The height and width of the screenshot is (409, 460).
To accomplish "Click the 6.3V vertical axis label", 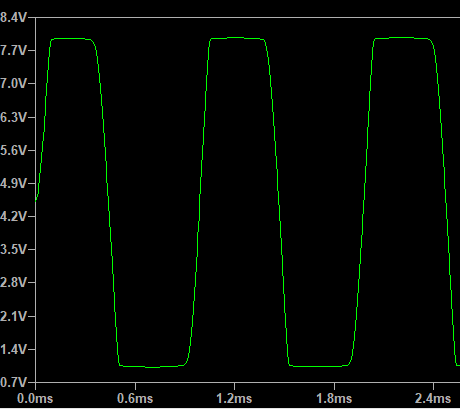I will (x=13, y=117).
